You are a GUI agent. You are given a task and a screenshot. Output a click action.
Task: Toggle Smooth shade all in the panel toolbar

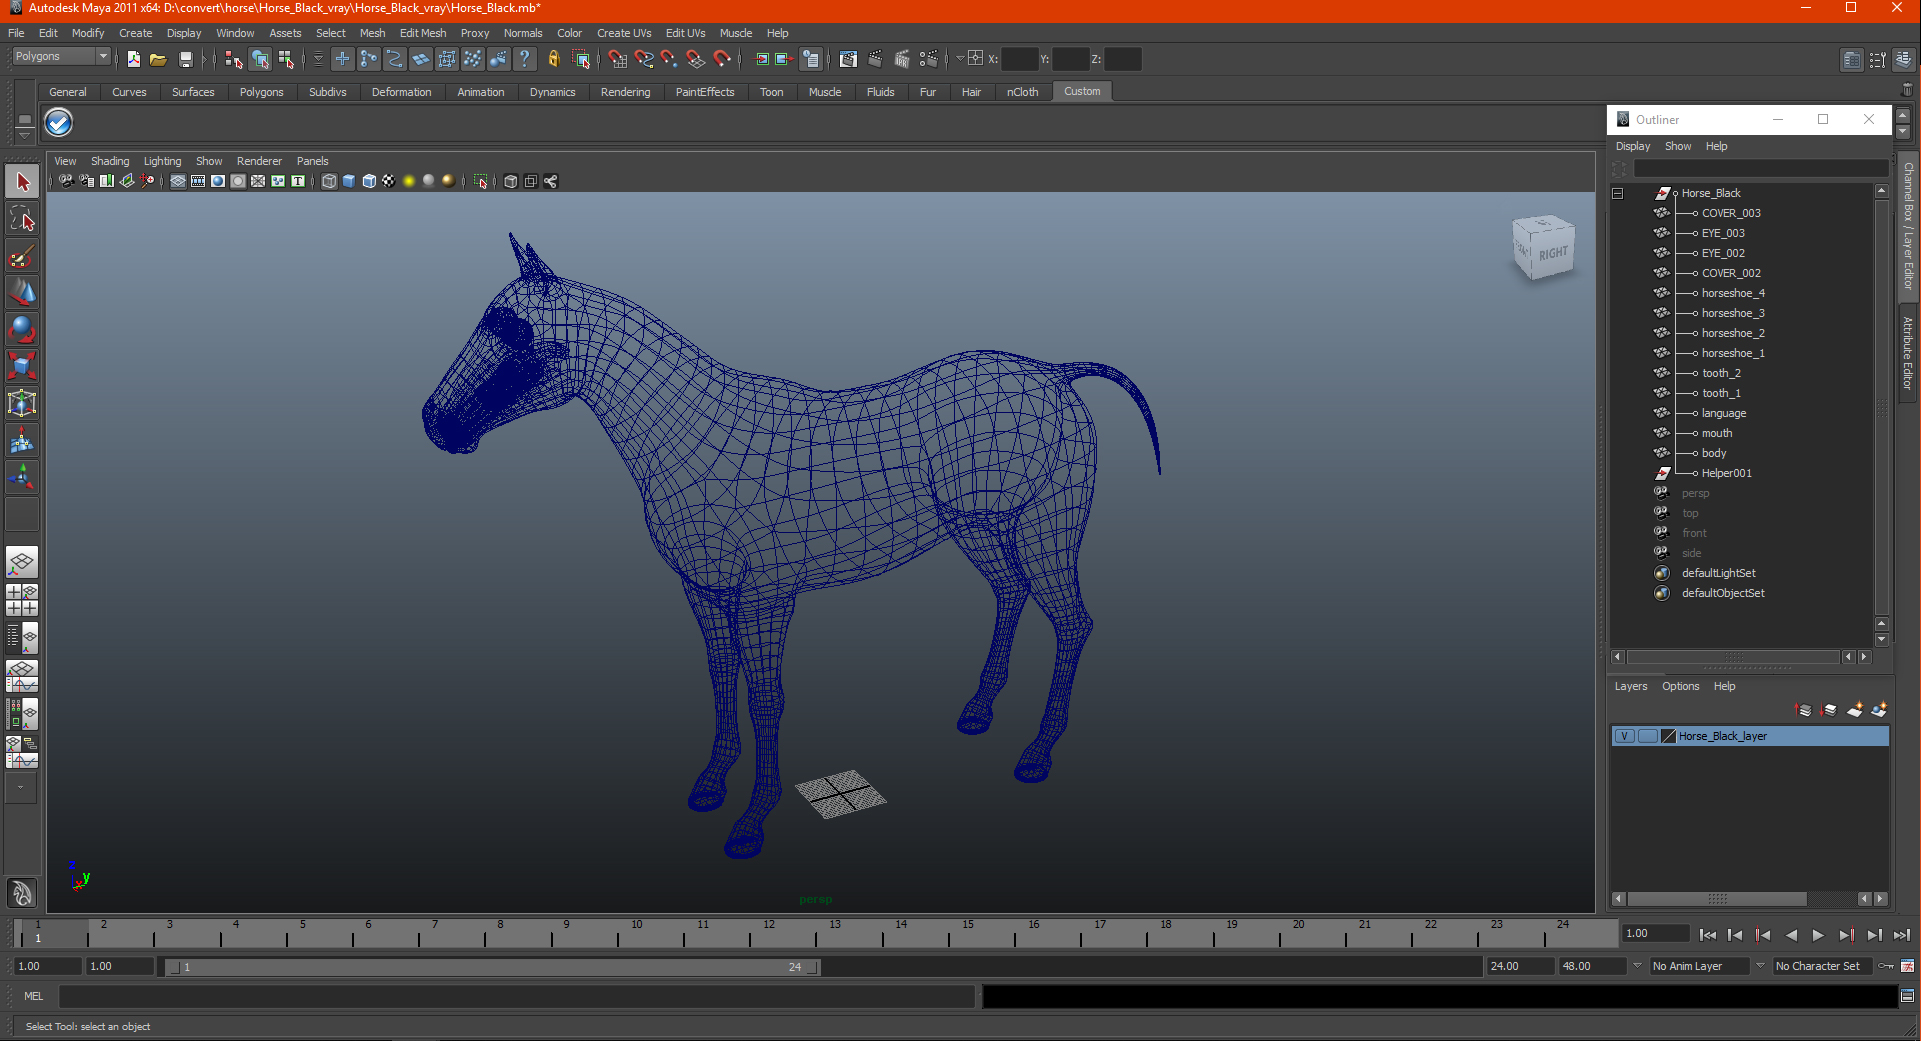(349, 181)
